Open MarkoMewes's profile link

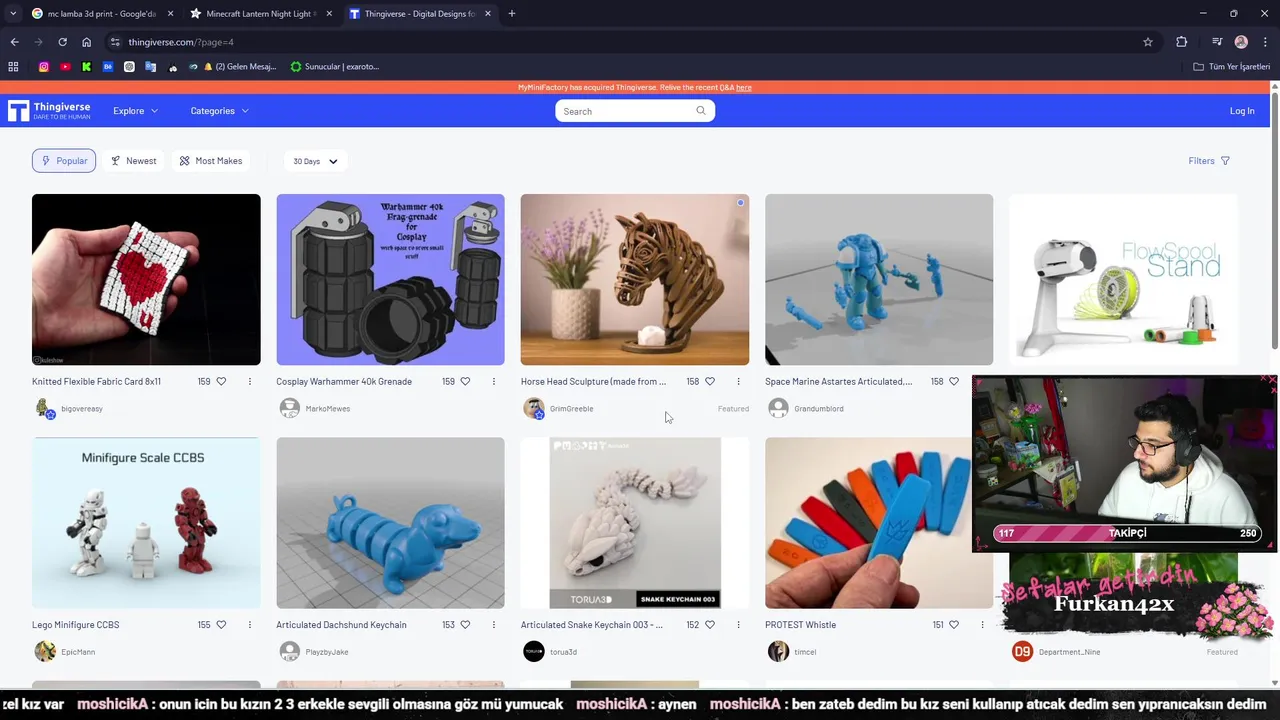tap(328, 408)
